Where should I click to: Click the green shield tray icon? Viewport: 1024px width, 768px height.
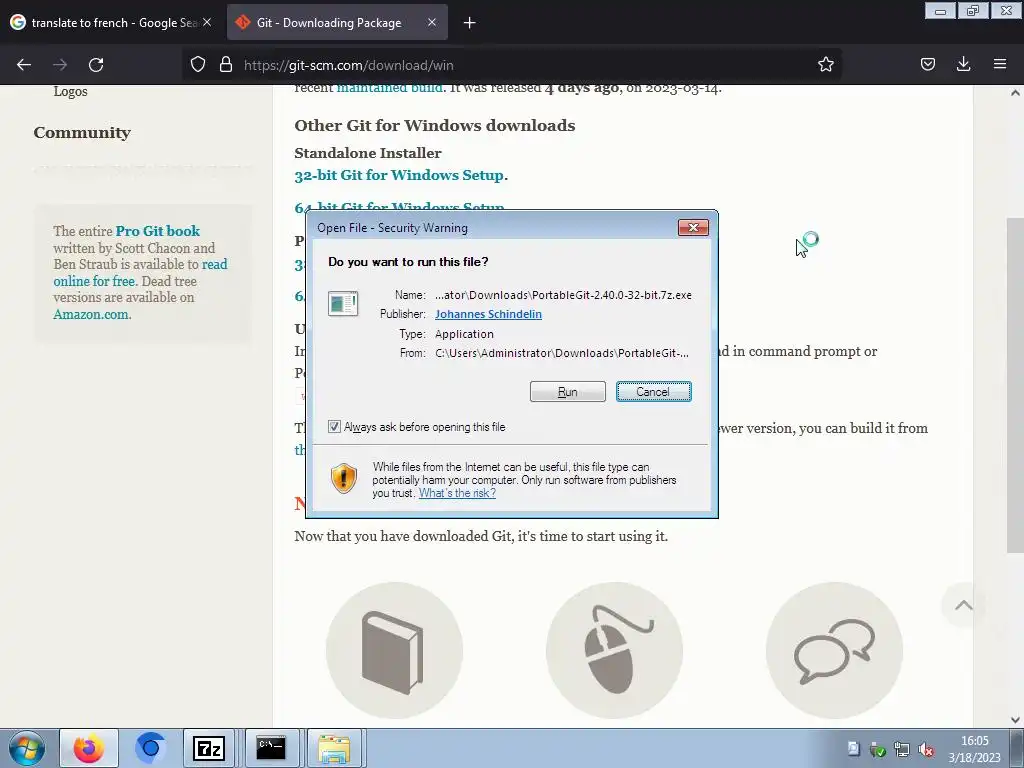(878, 750)
